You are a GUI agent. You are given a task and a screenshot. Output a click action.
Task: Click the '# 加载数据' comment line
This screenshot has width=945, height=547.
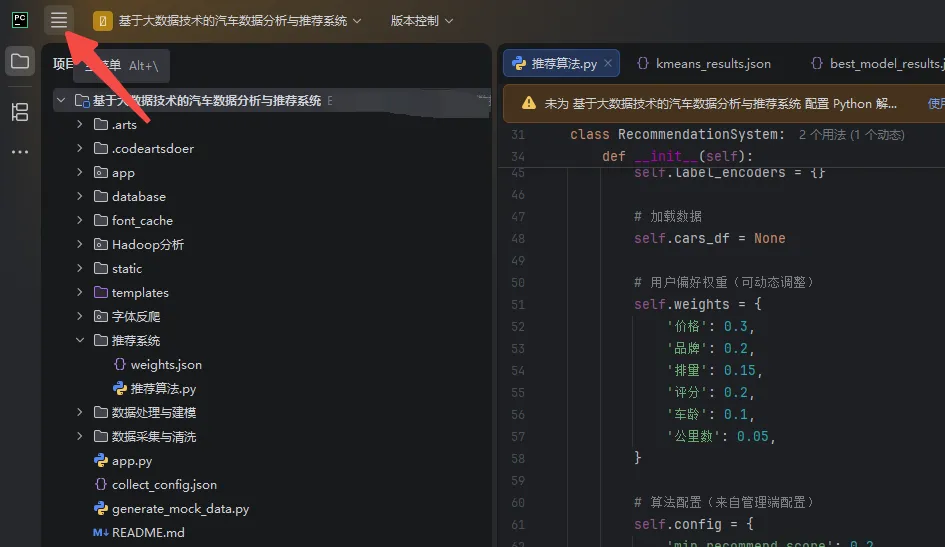pos(668,216)
